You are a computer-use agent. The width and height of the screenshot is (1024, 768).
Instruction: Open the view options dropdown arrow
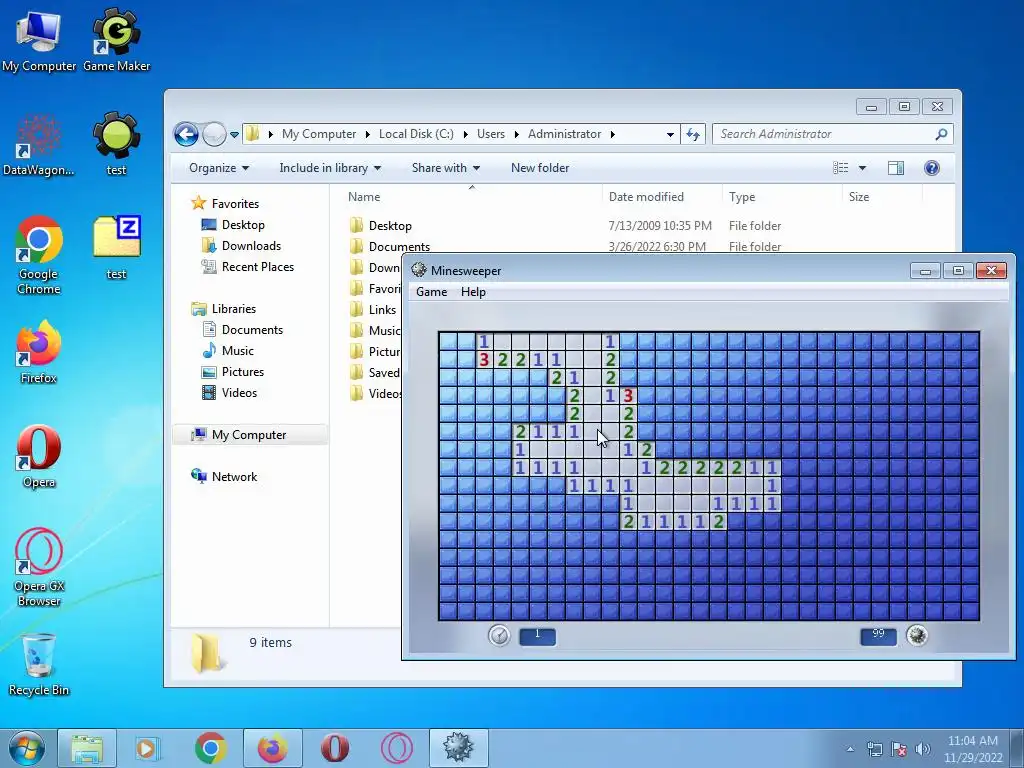pyautogui.click(x=862, y=168)
